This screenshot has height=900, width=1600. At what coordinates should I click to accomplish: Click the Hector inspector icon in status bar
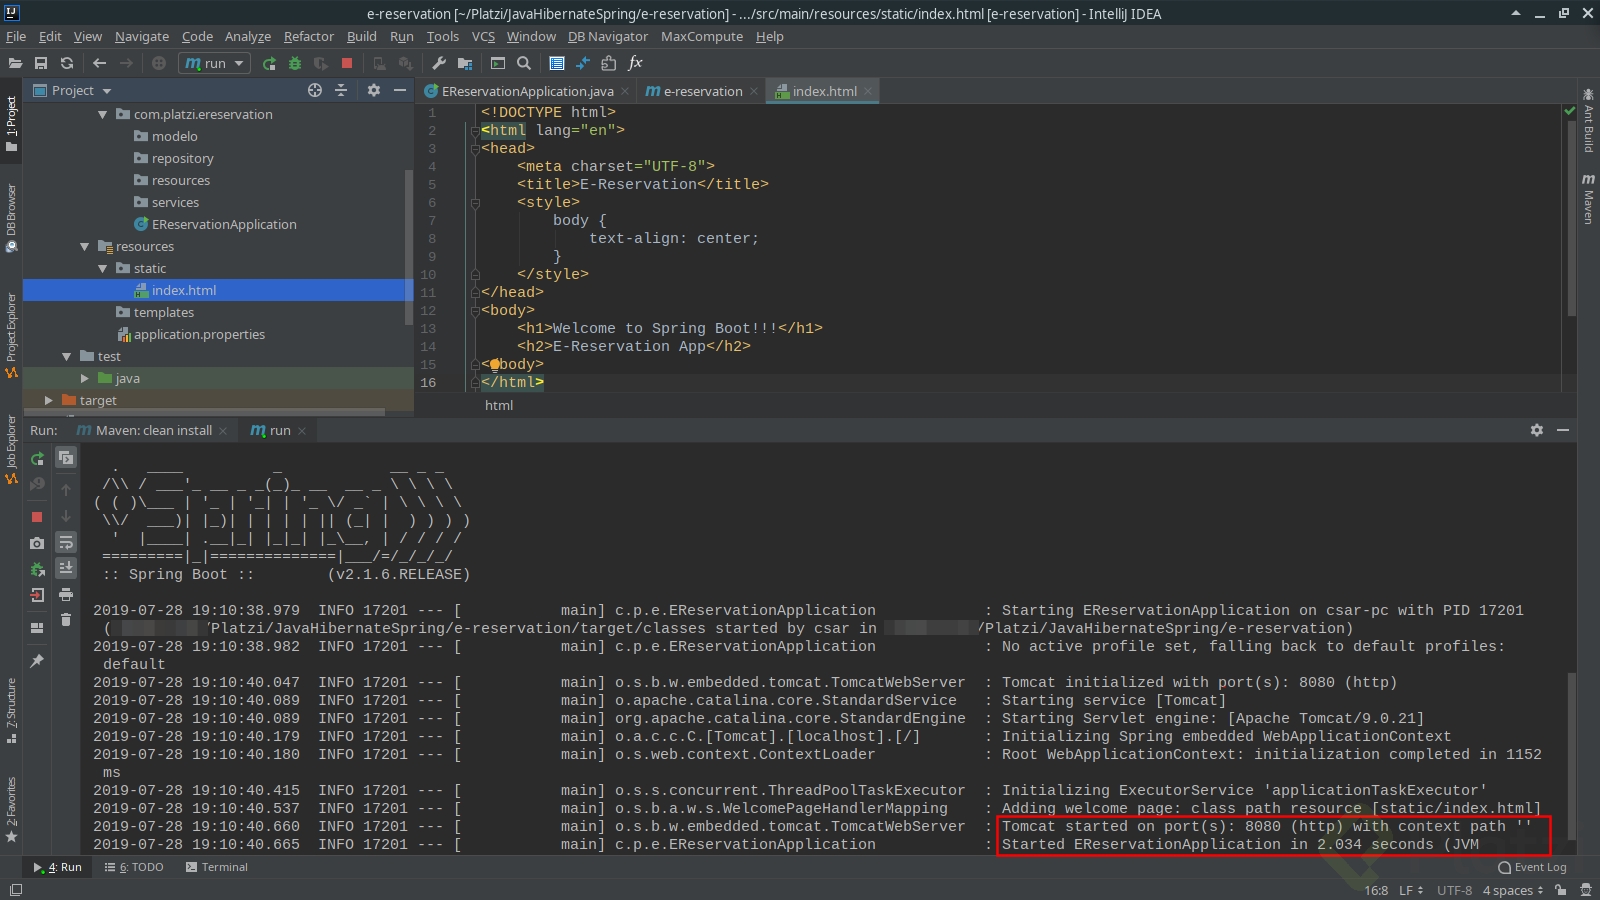(1585, 890)
